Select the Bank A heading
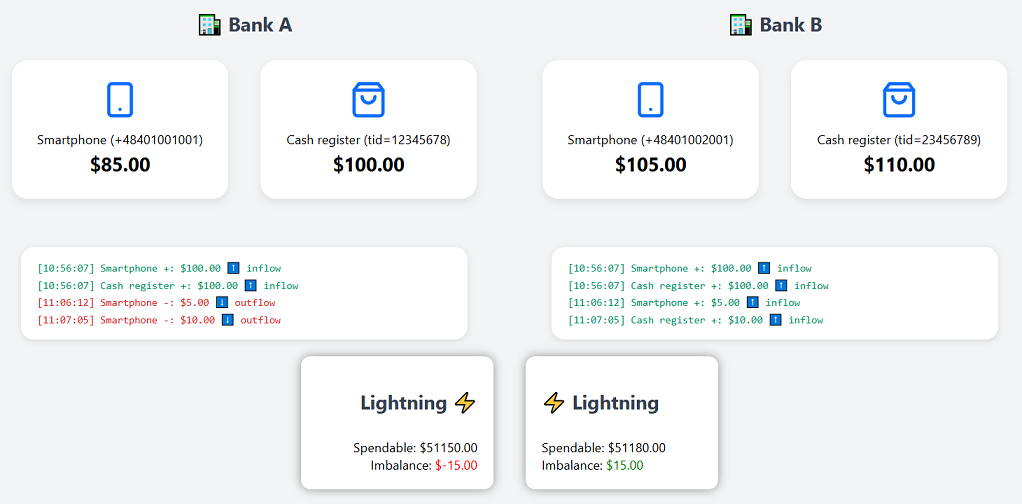 click(x=259, y=25)
